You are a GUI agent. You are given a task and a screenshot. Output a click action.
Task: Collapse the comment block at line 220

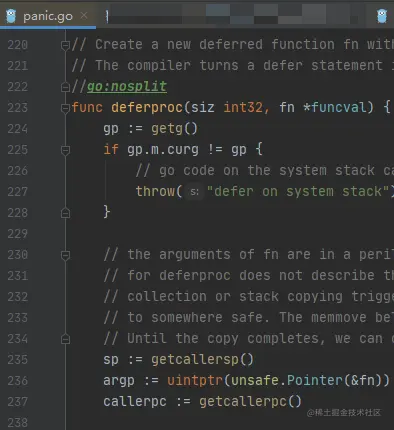click(65, 45)
